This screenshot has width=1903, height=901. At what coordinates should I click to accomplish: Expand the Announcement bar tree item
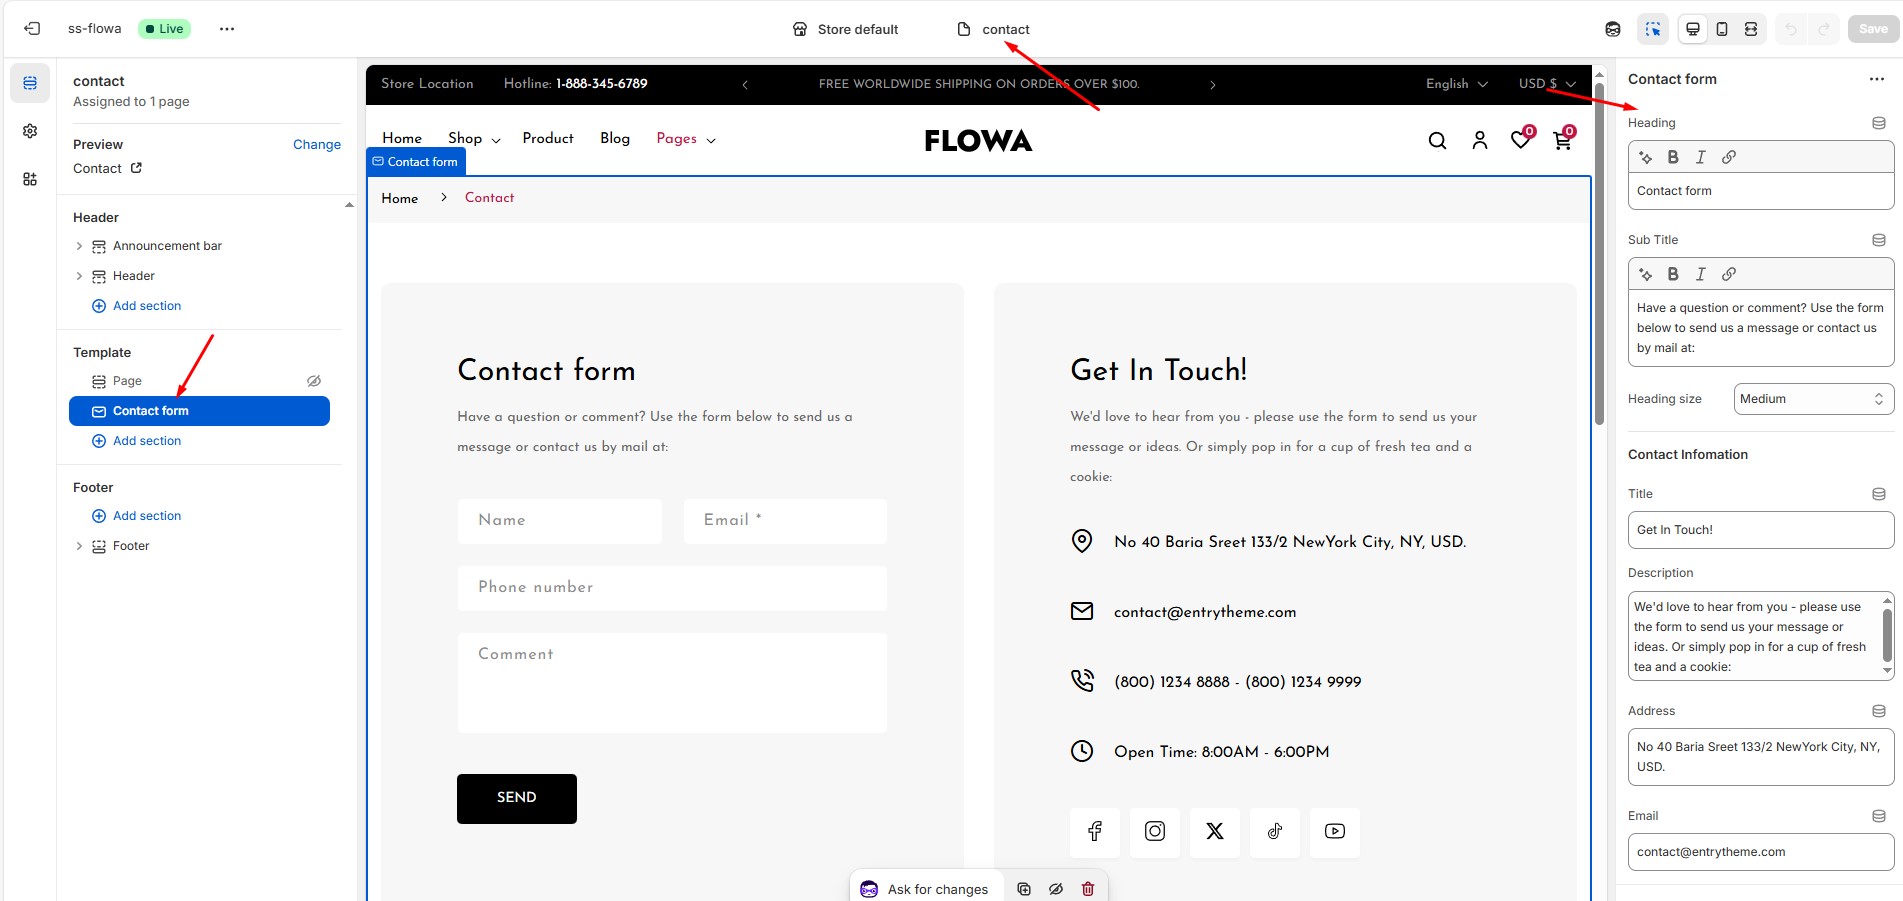click(x=79, y=246)
